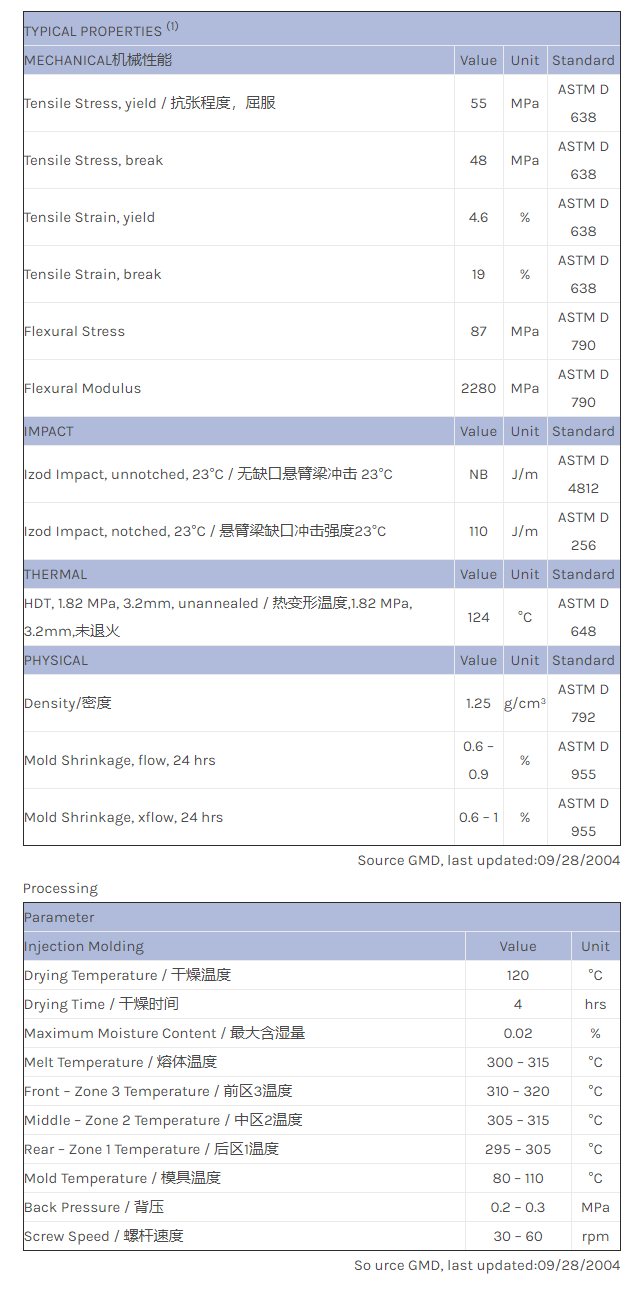Image resolution: width=627 pixels, height=1296 pixels.
Task: Click the Maximum Moisture Content label
Action: [165, 1033]
